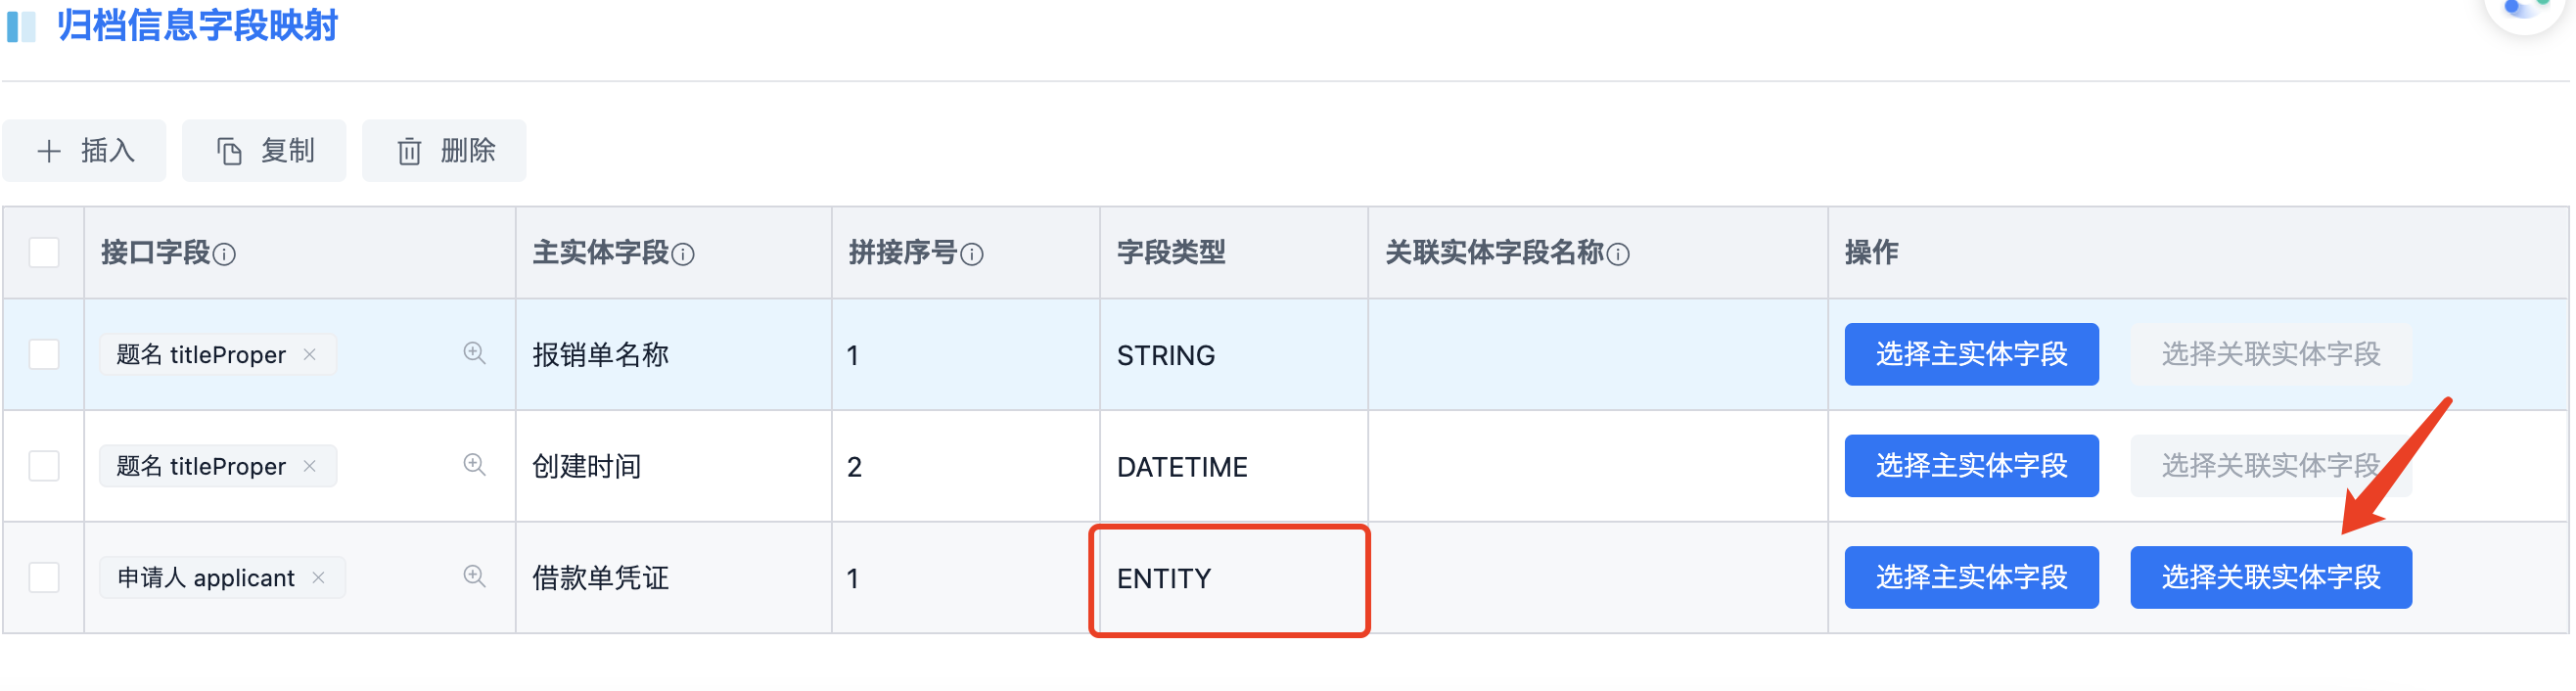Check the checkbox for 报销单名称 row

(44, 354)
